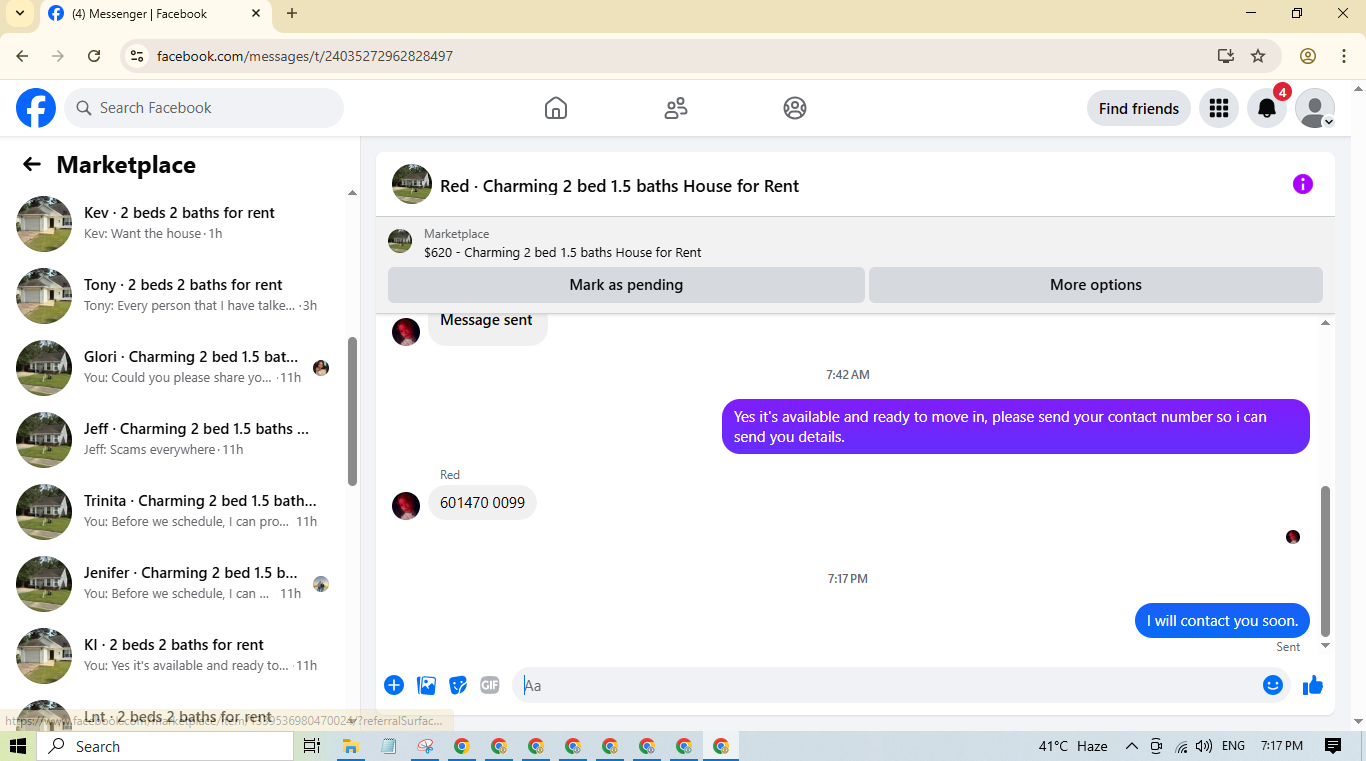
Task: Click the Chrome address bar URL
Action: tap(305, 56)
